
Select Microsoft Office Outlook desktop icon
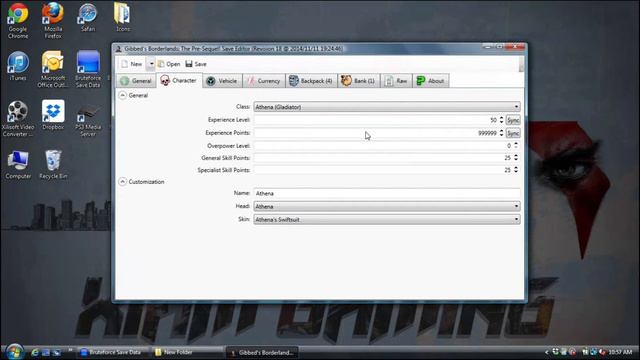pyautogui.click(x=53, y=69)
